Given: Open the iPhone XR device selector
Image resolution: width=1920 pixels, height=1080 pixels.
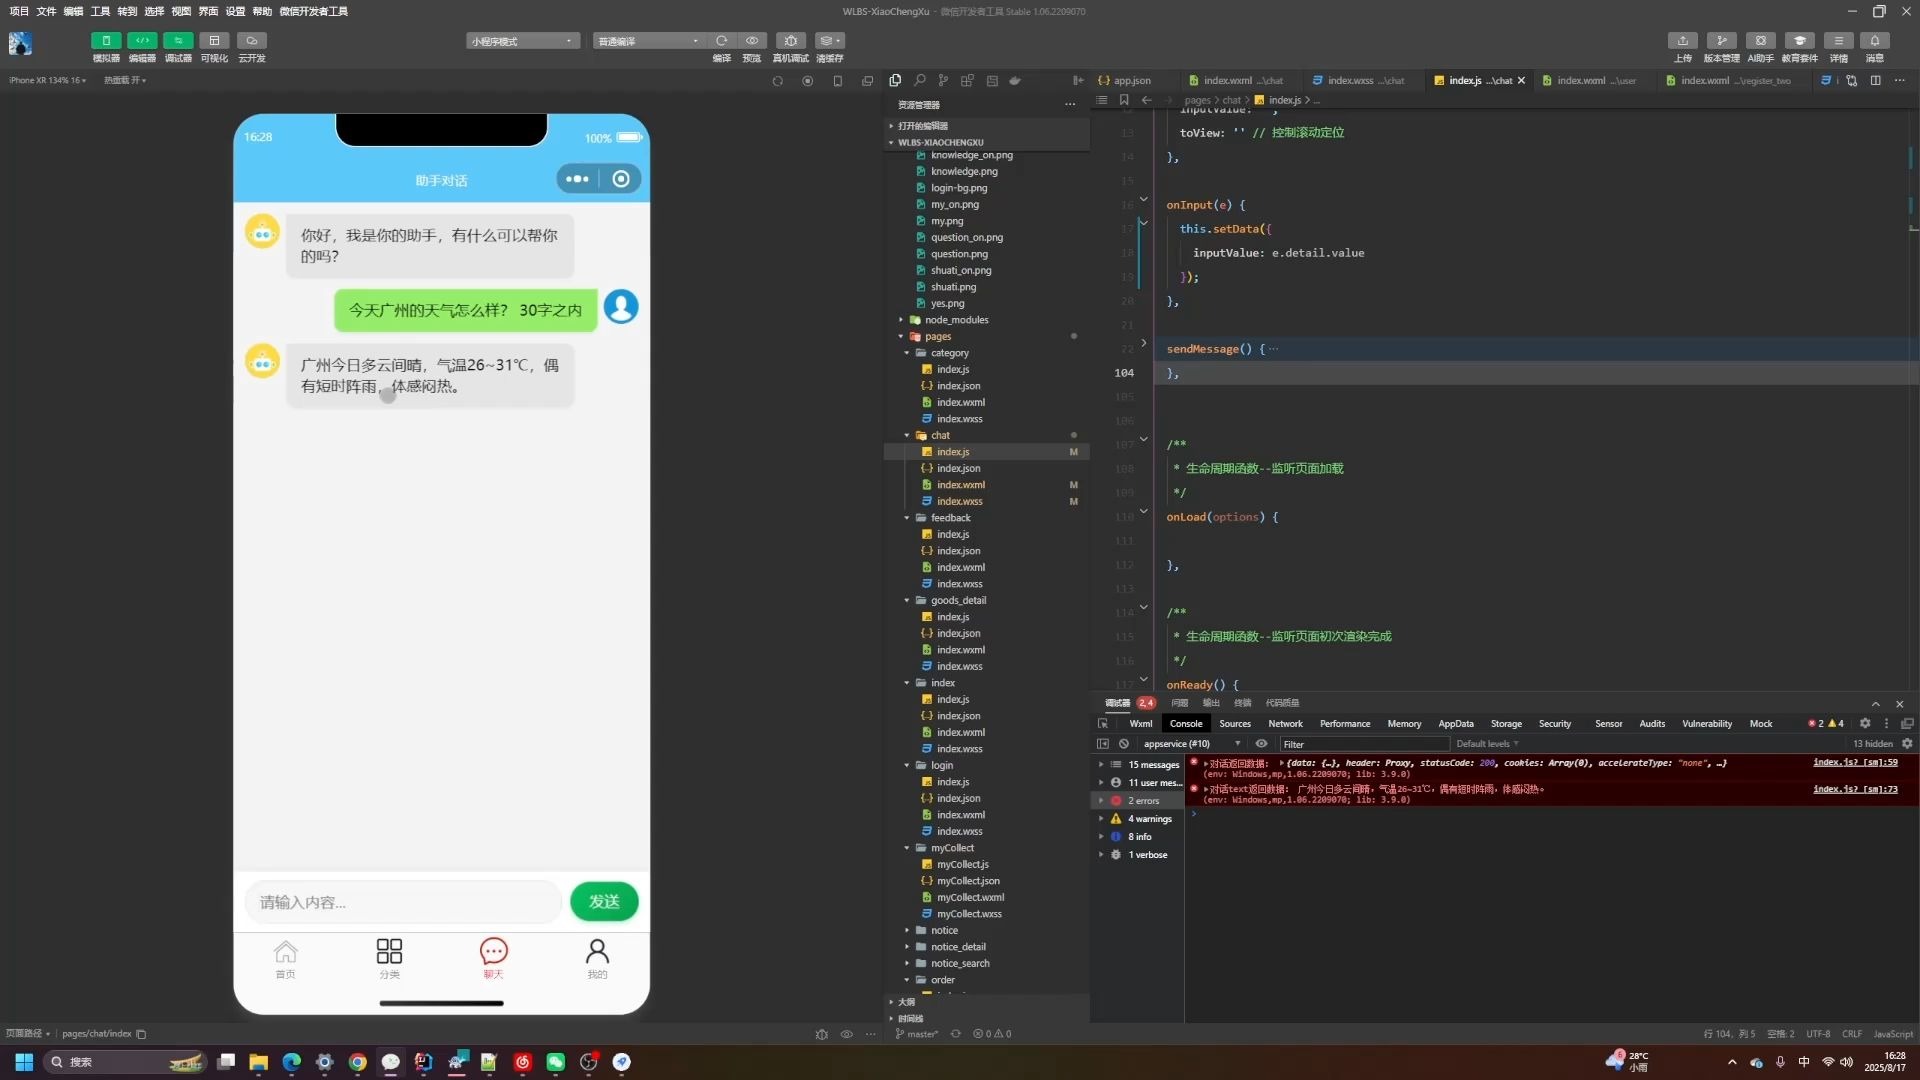Looking at the screenshot, I should point(47,80).
